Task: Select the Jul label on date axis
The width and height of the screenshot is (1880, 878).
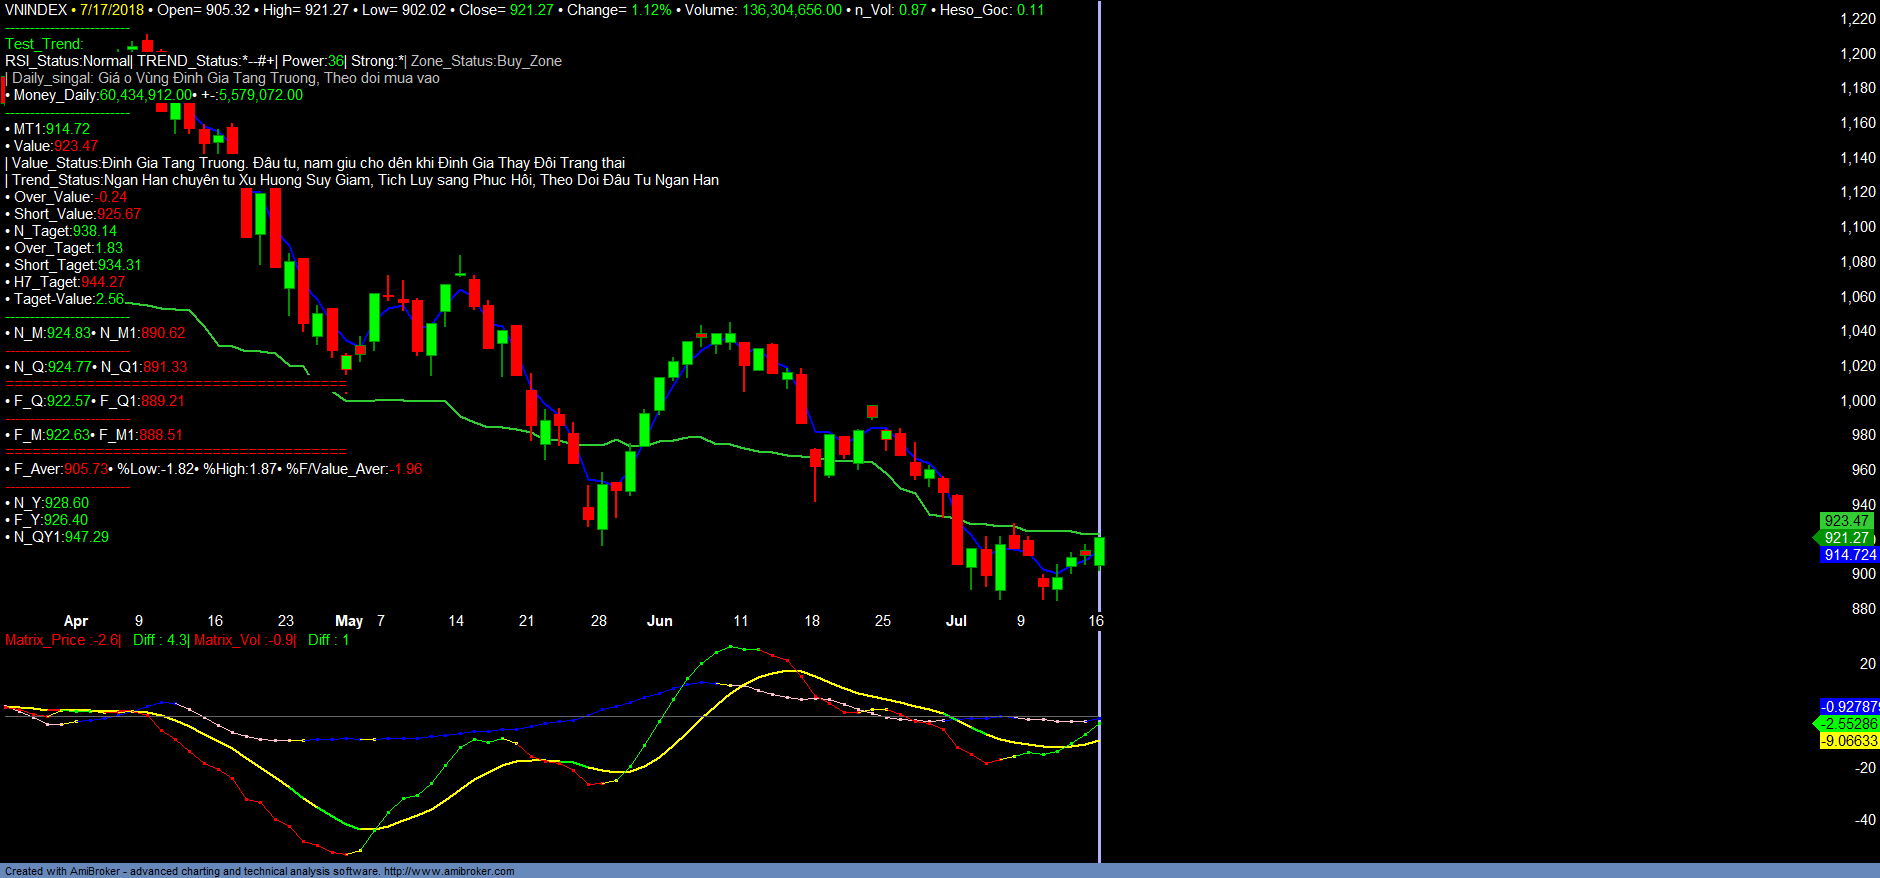Action: [x=956, y=621]
